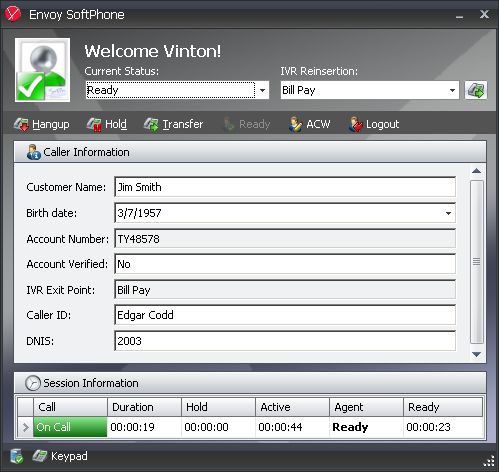Click the Ready column header in session table
The image size is (499, 472).
(443, 407)
